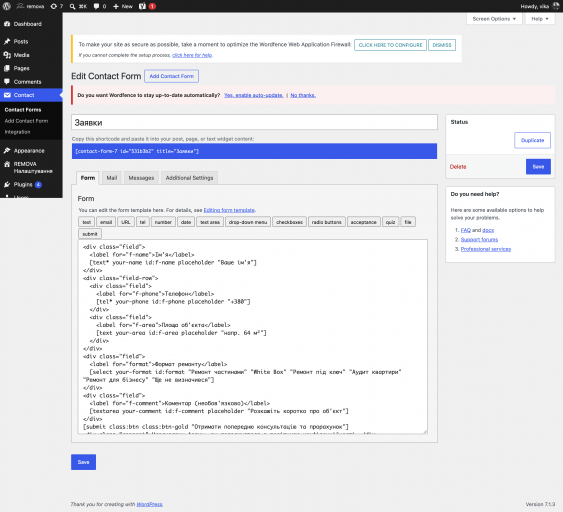The height and width of the screenshot is (512, 563).
Task: Click Yes, enable auto-update link
Action: click(253, 95)
